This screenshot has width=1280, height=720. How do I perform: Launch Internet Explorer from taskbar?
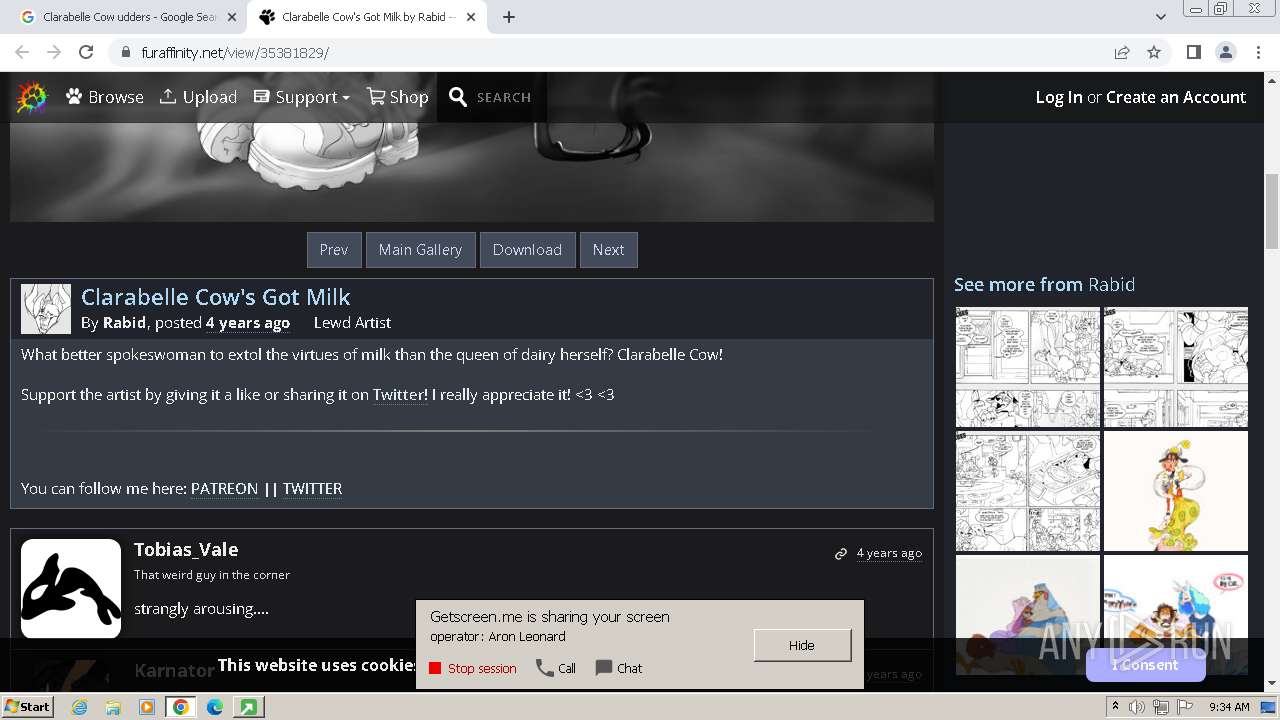[79, 707]
